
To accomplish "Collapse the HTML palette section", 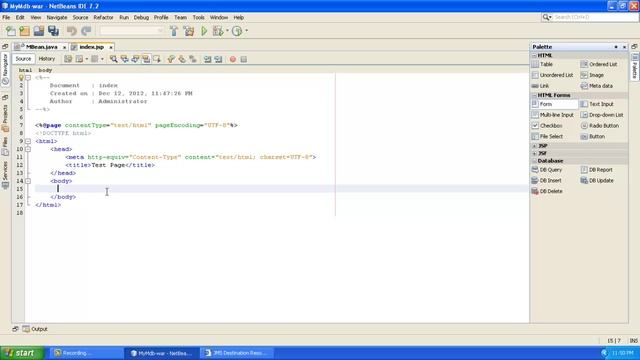I will click(534, 55).
